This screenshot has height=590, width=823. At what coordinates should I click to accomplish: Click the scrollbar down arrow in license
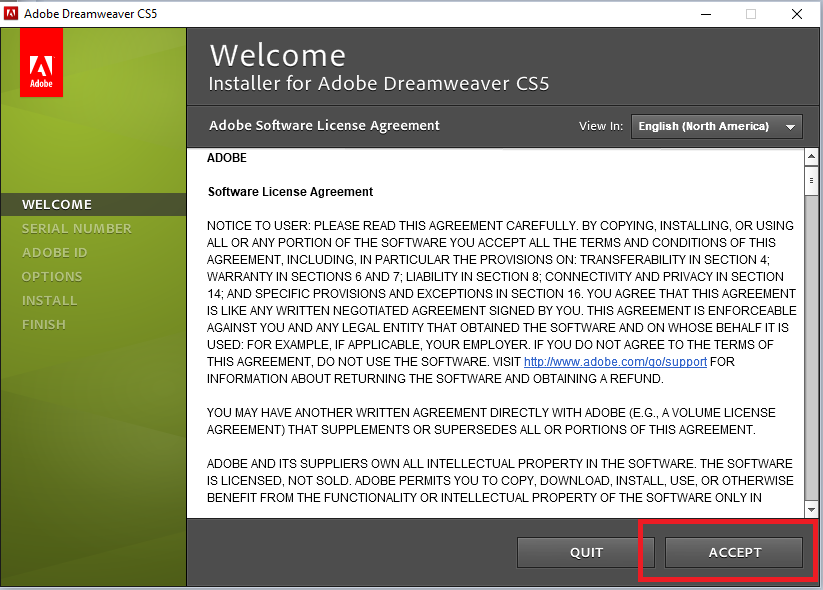point(812,510)
